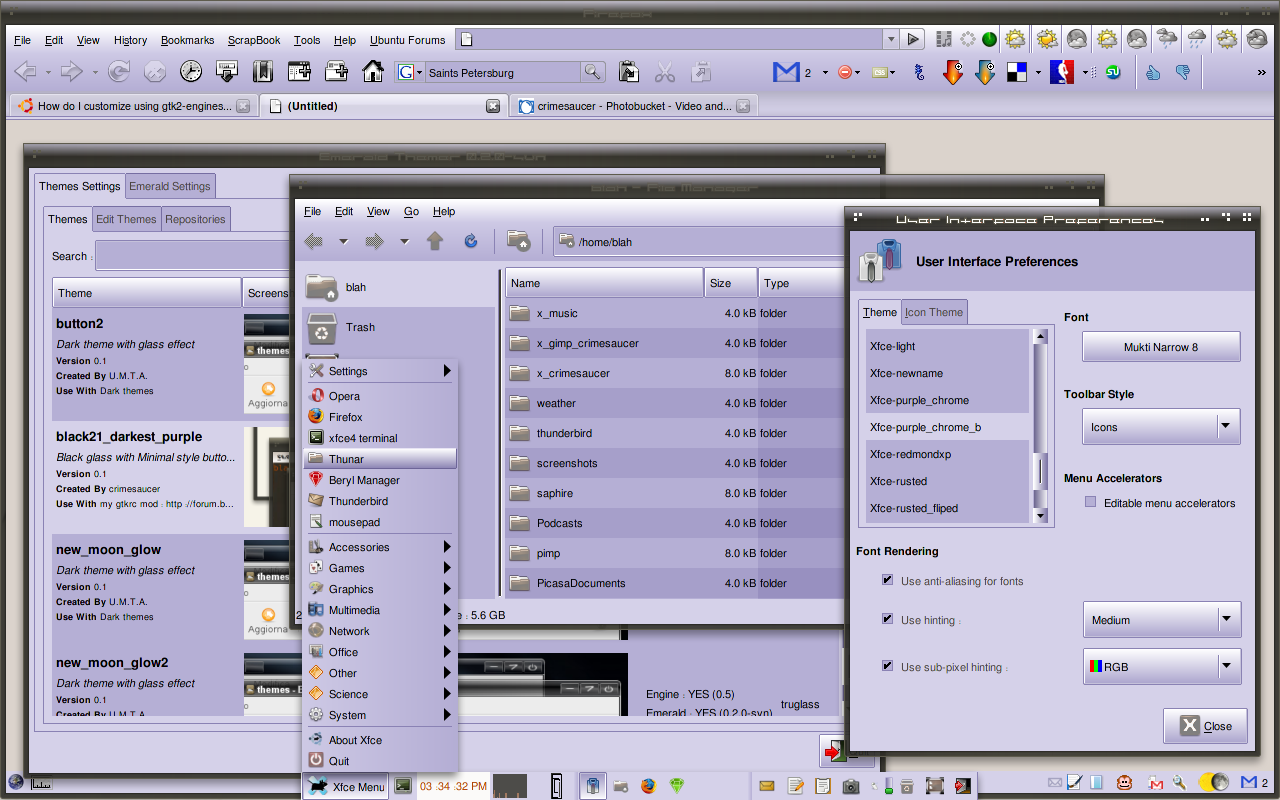The image size is (1280, 800).
Task: Toggle Editable menu accelerators checkbox
Action: click(x=1091, y=503)
